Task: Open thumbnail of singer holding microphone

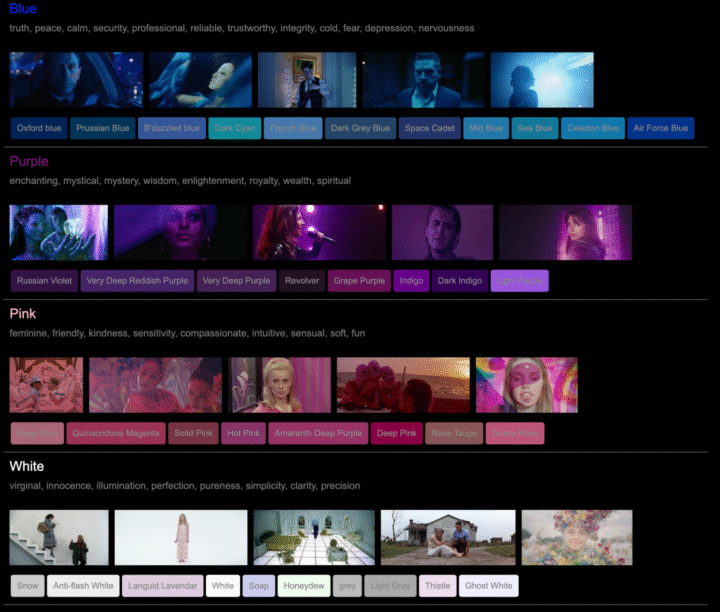Action: coord(319,232)
